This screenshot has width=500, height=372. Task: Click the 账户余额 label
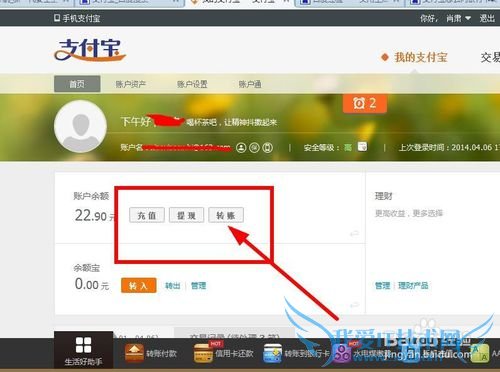click(x=91, y=196)
